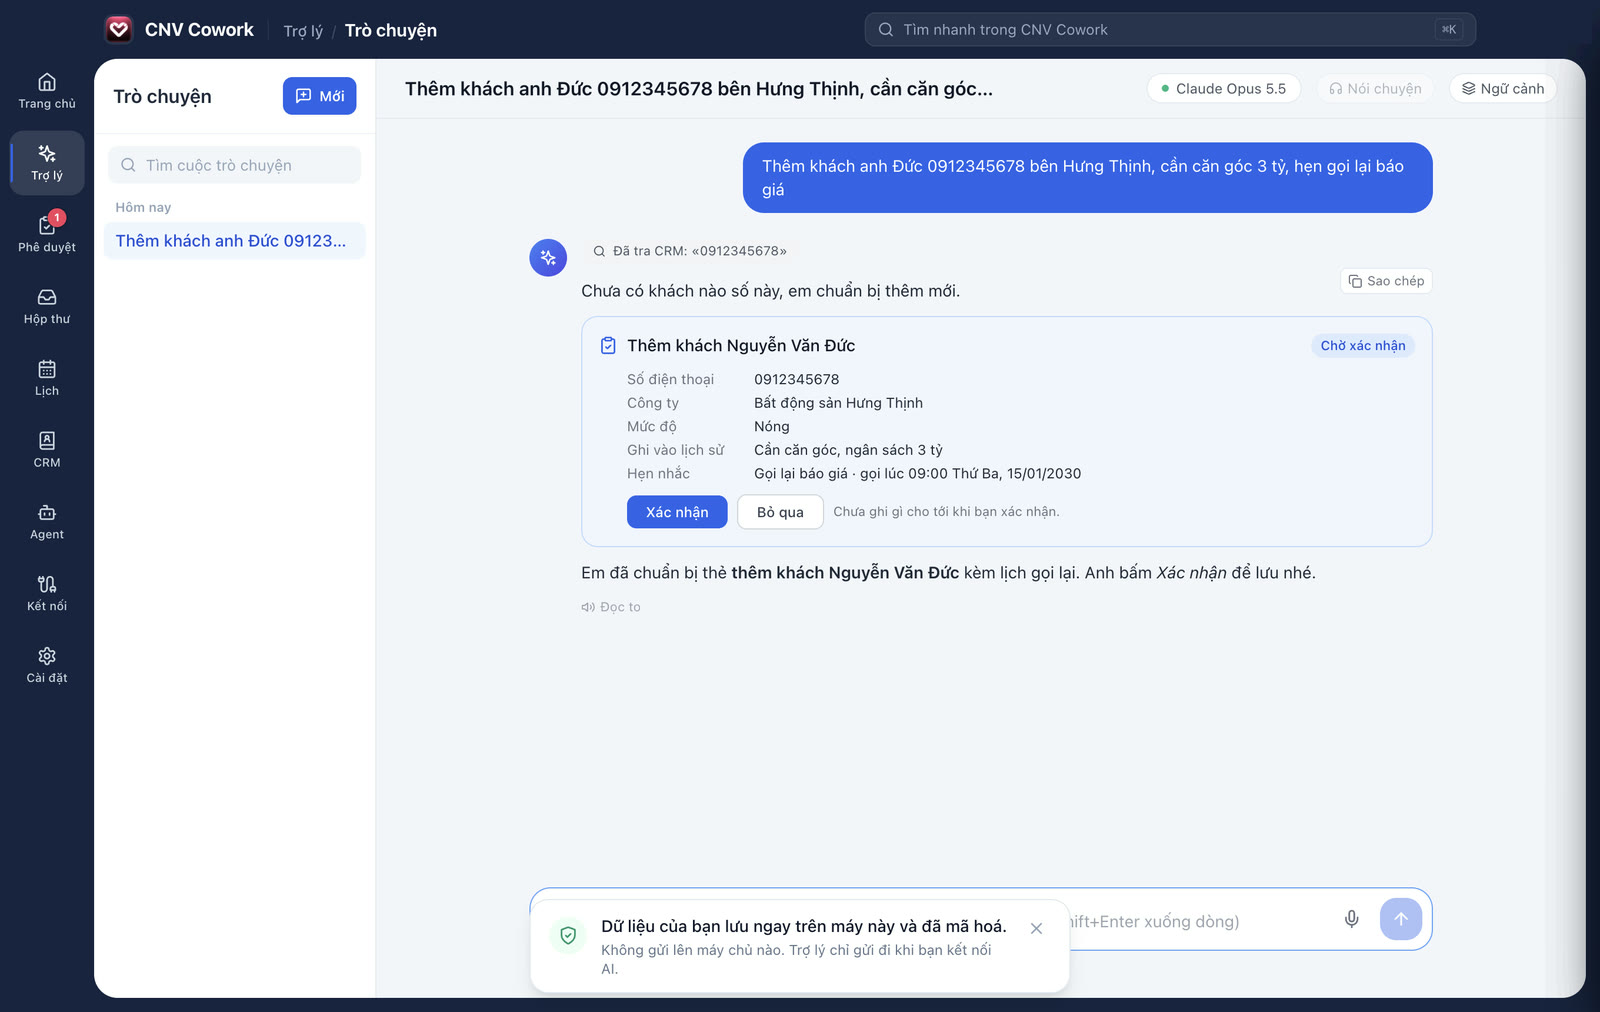Click the Chờ xác nhận status badge
Image resolution: width=1600 pixels, height=1012 pixels.
click(1363, 346)
